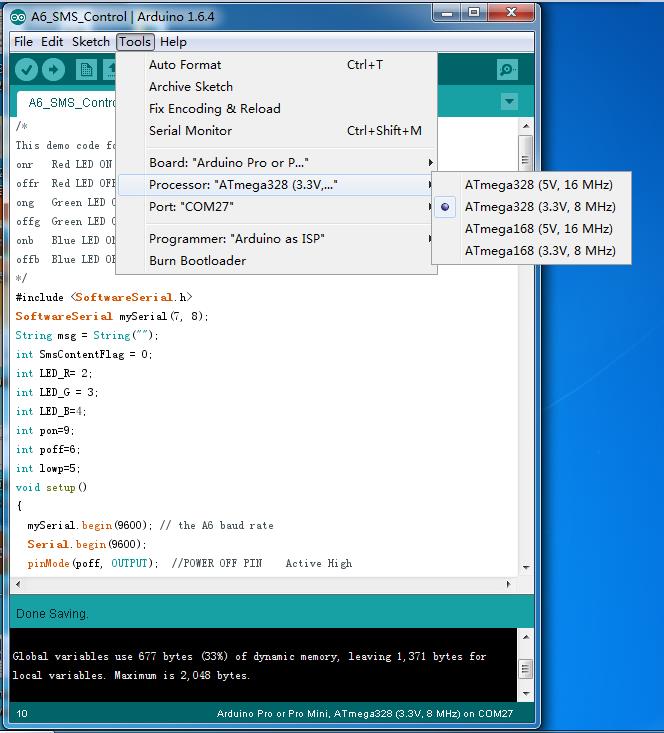
Task: Click the Upload arrow toolbar icon
Action: pyautogui.click(x=53, y=70)
